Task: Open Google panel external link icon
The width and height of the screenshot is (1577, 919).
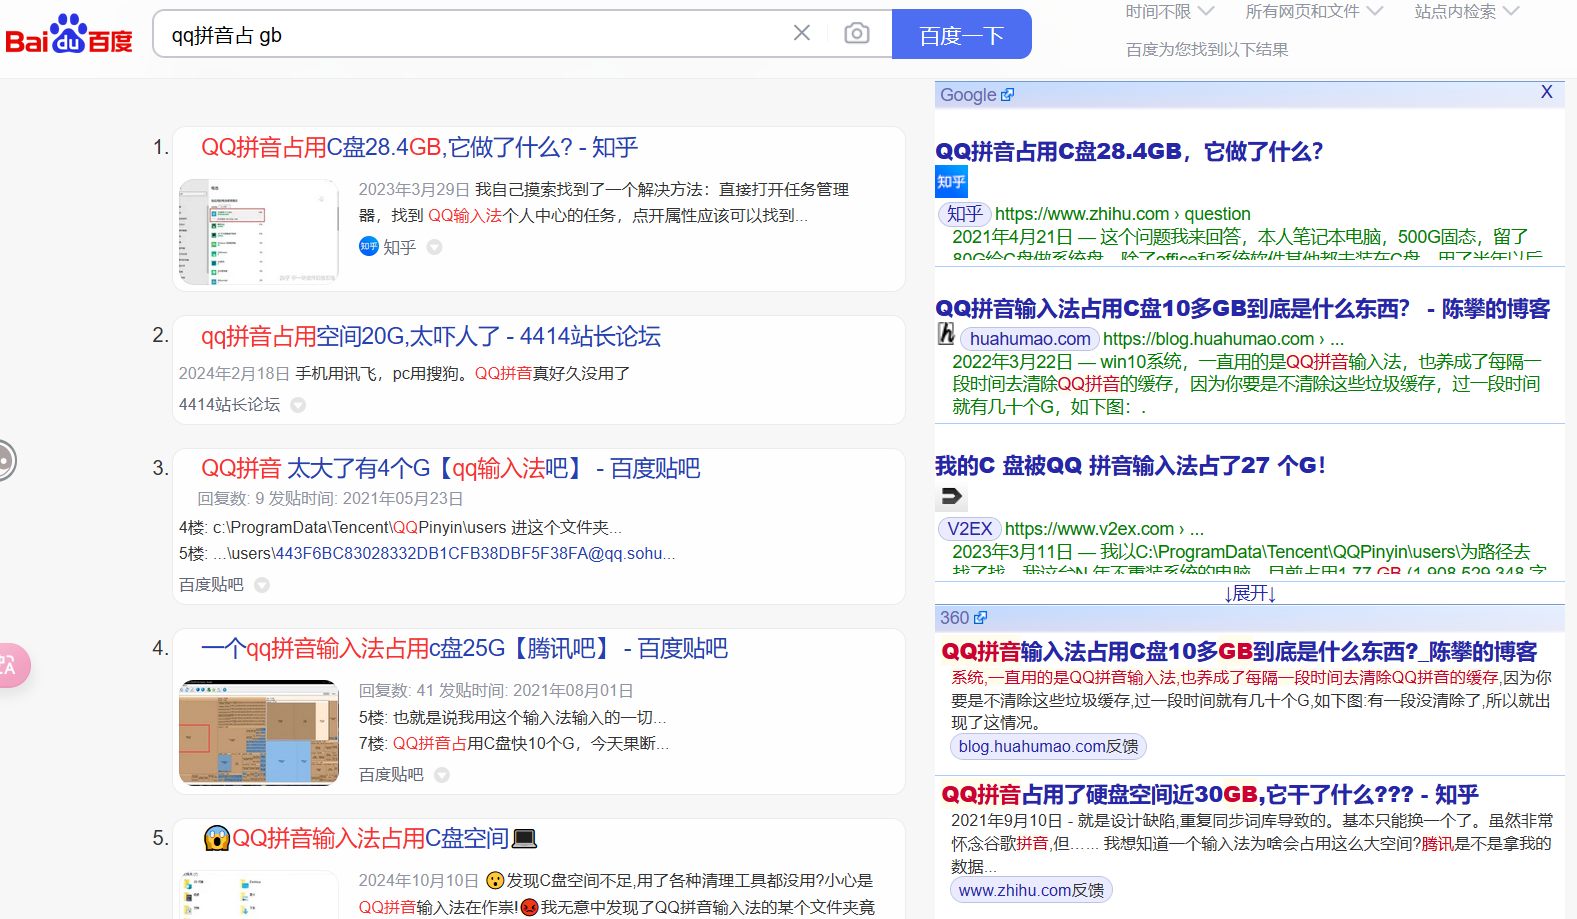Action: pos(1008,95)
